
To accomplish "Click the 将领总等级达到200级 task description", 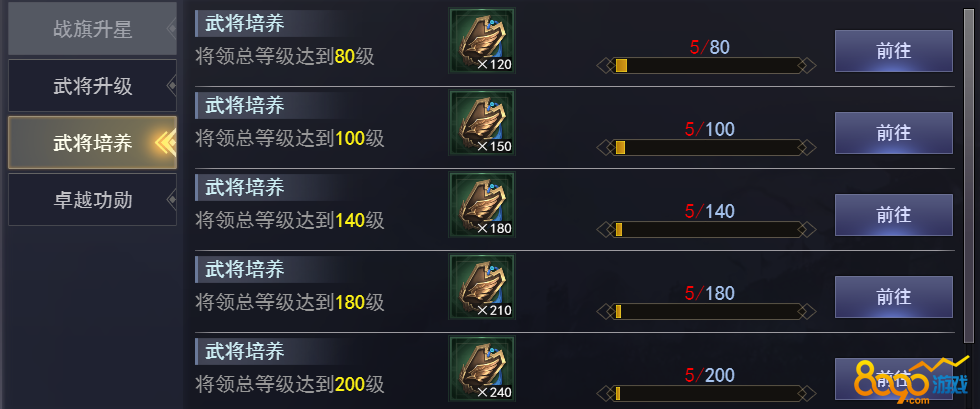I will coord(289,383).
